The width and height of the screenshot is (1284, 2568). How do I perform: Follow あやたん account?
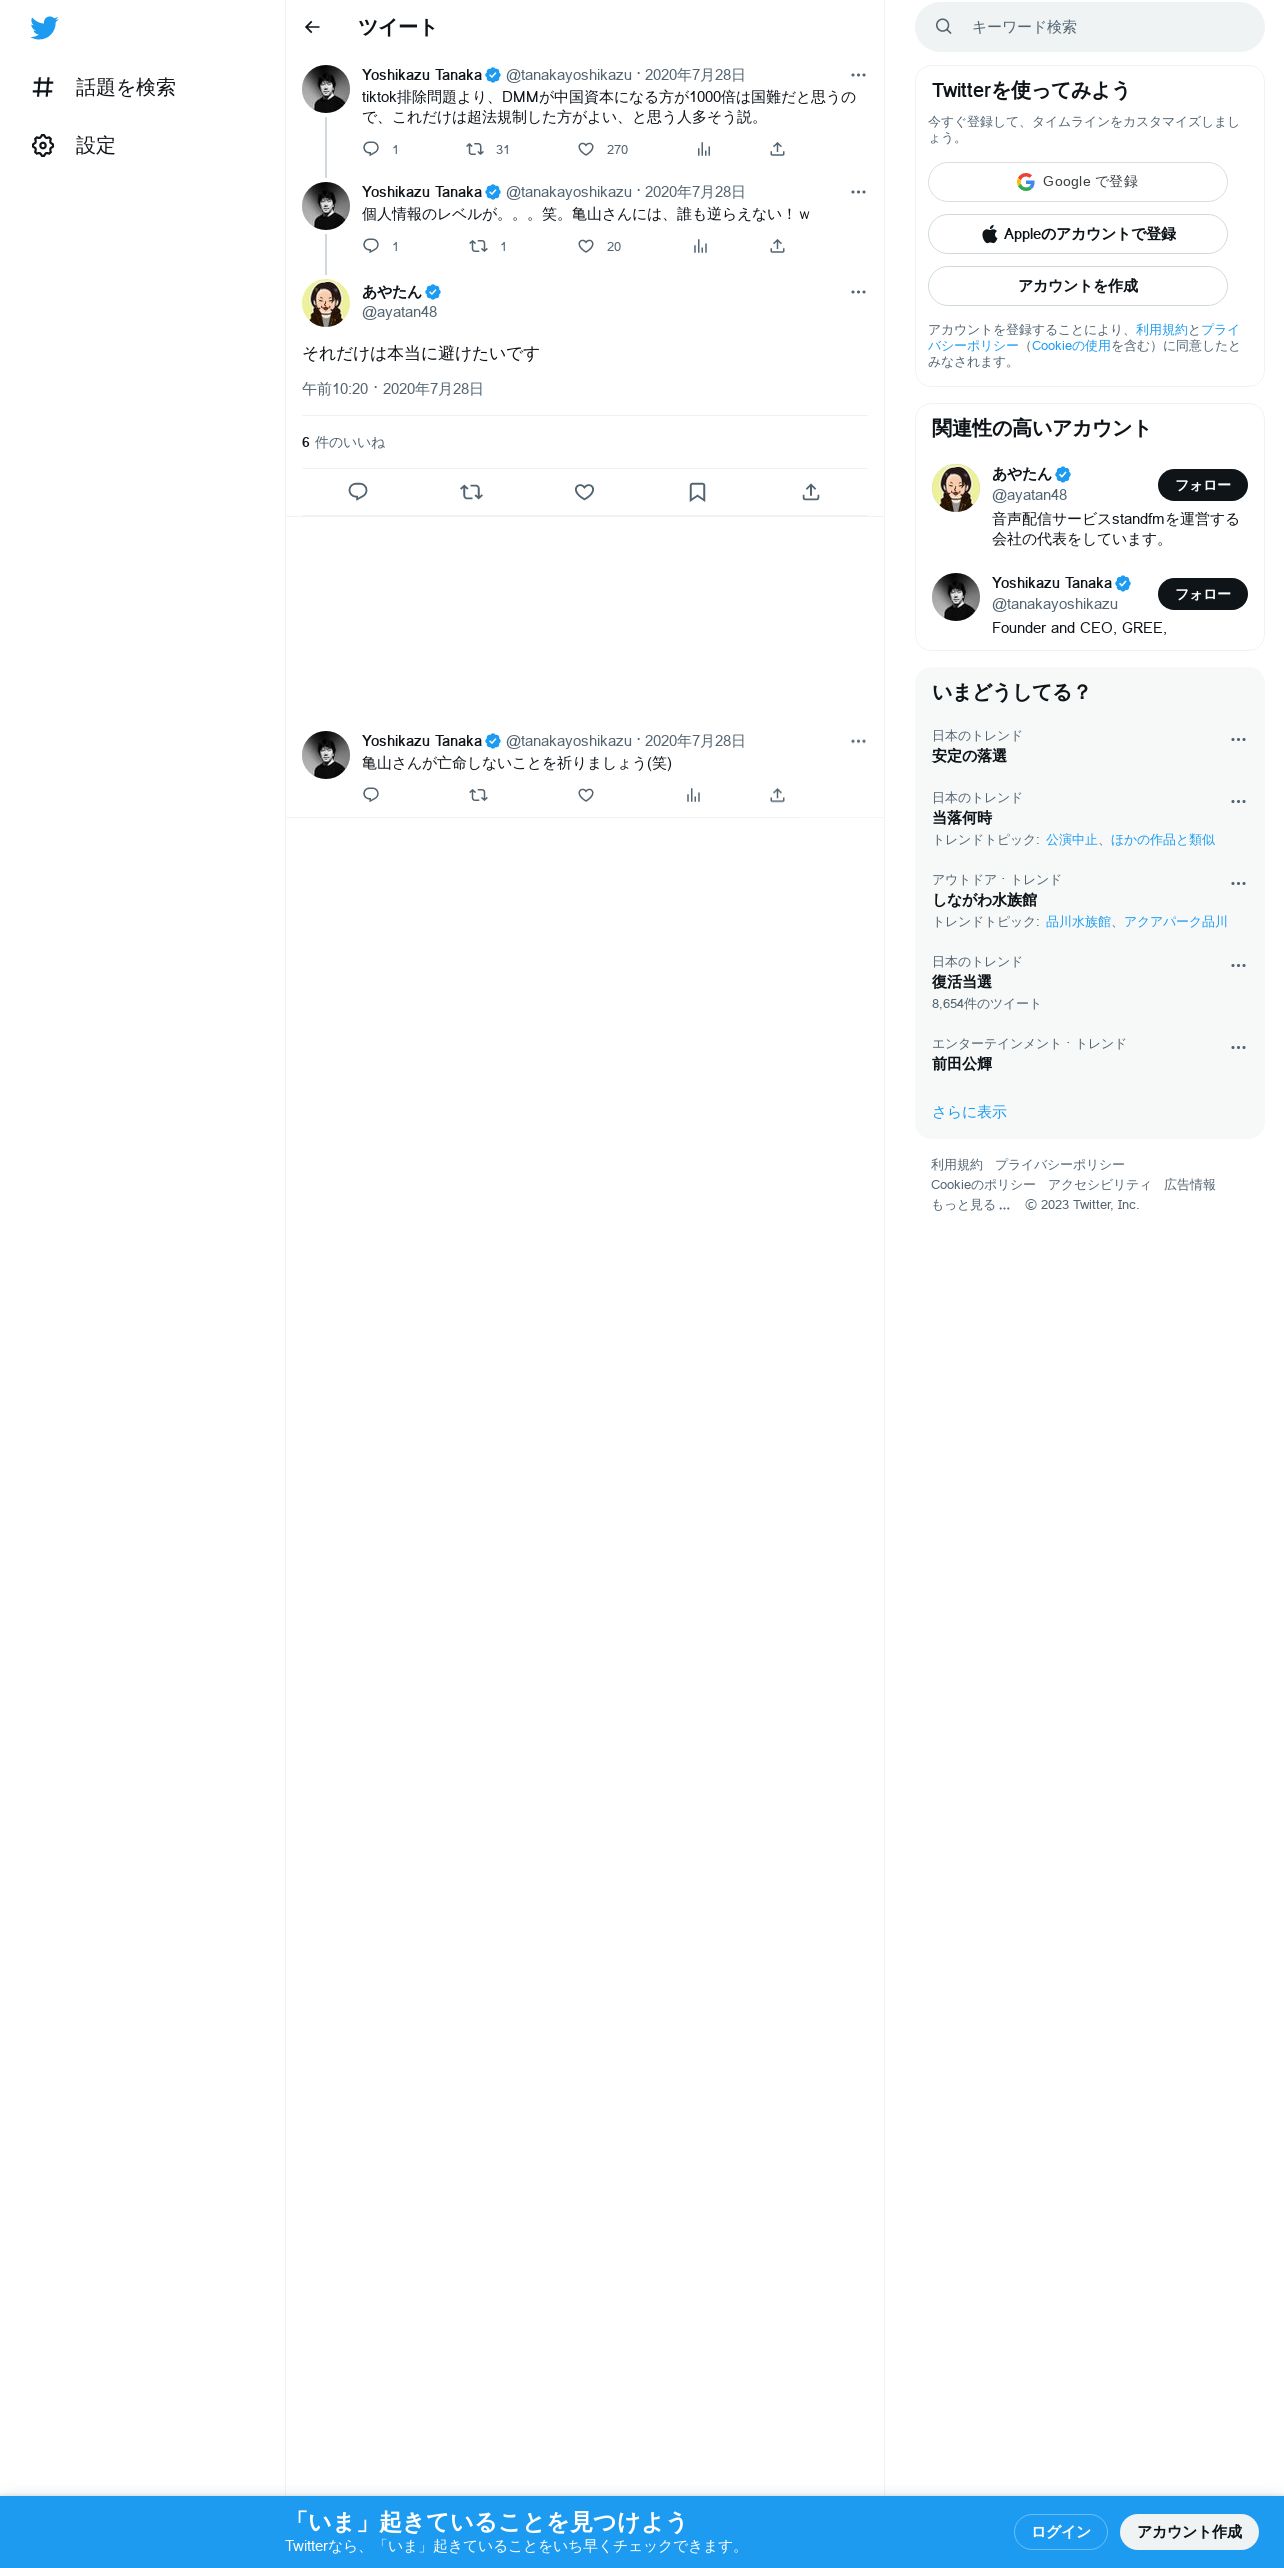tap(1202, 485)
